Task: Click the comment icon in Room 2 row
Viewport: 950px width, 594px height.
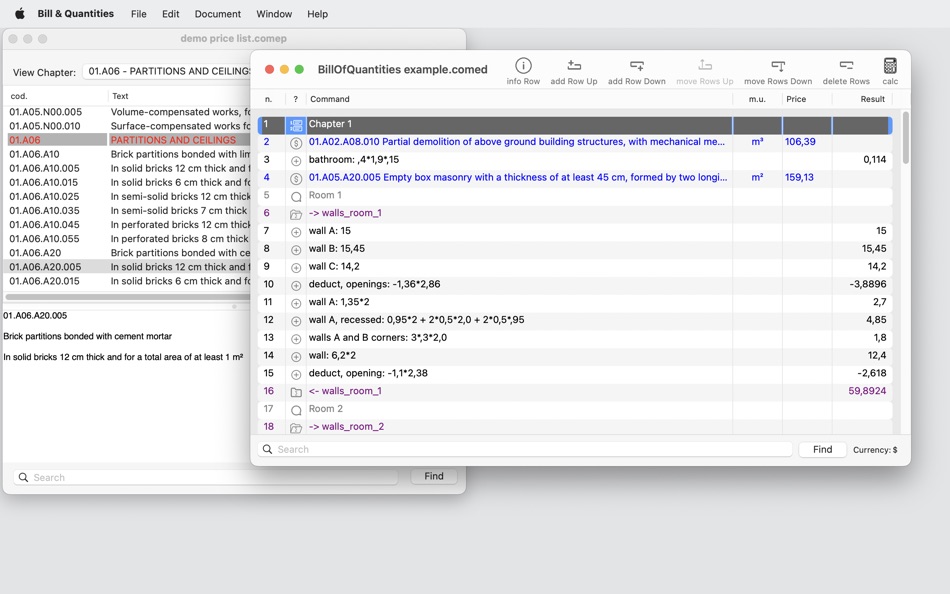Action: [x=296, y=410]
